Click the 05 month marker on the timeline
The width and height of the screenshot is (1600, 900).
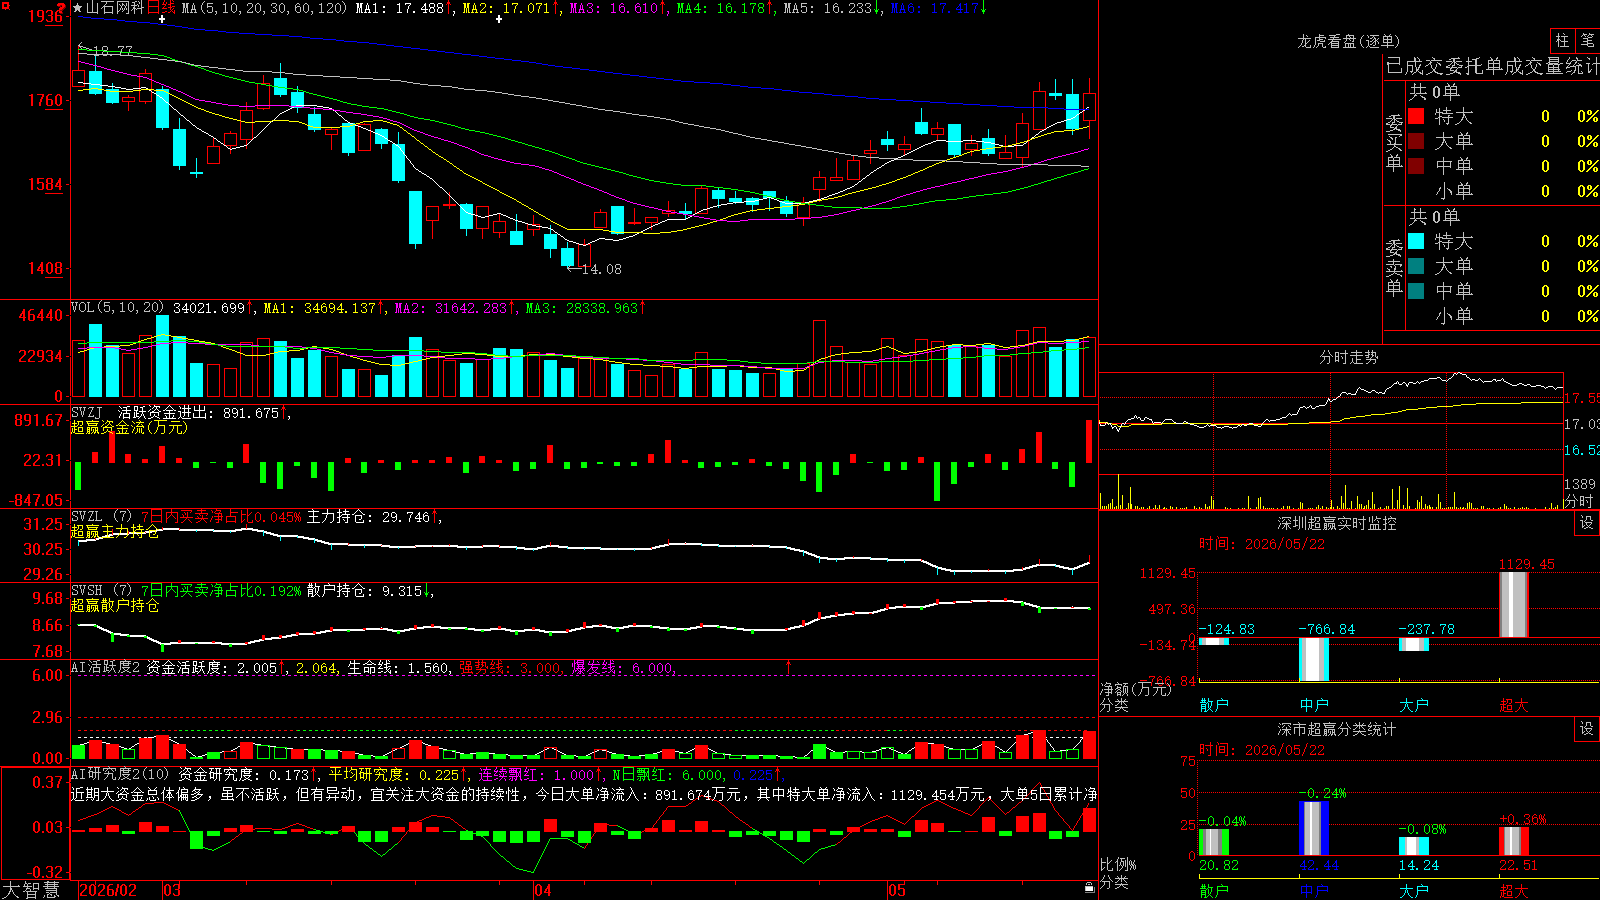(x=897, y=890)
